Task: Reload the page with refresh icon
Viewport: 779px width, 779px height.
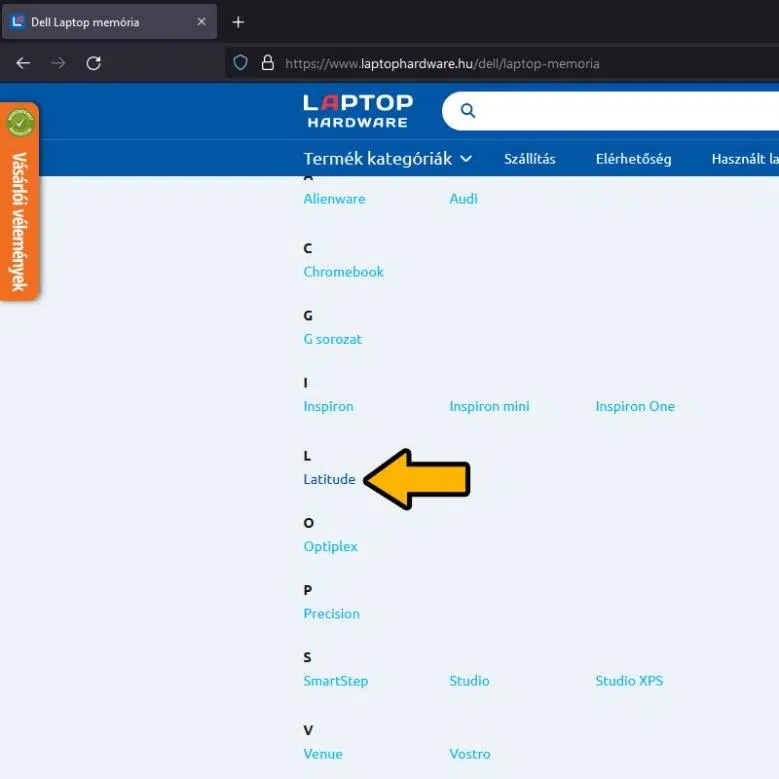Action: tap(93, 63)
